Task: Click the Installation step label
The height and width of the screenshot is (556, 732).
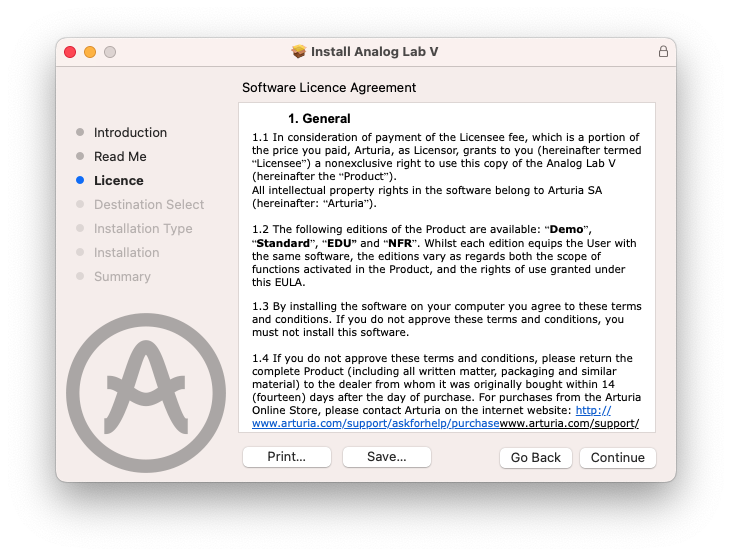Action: coord(127,253)
